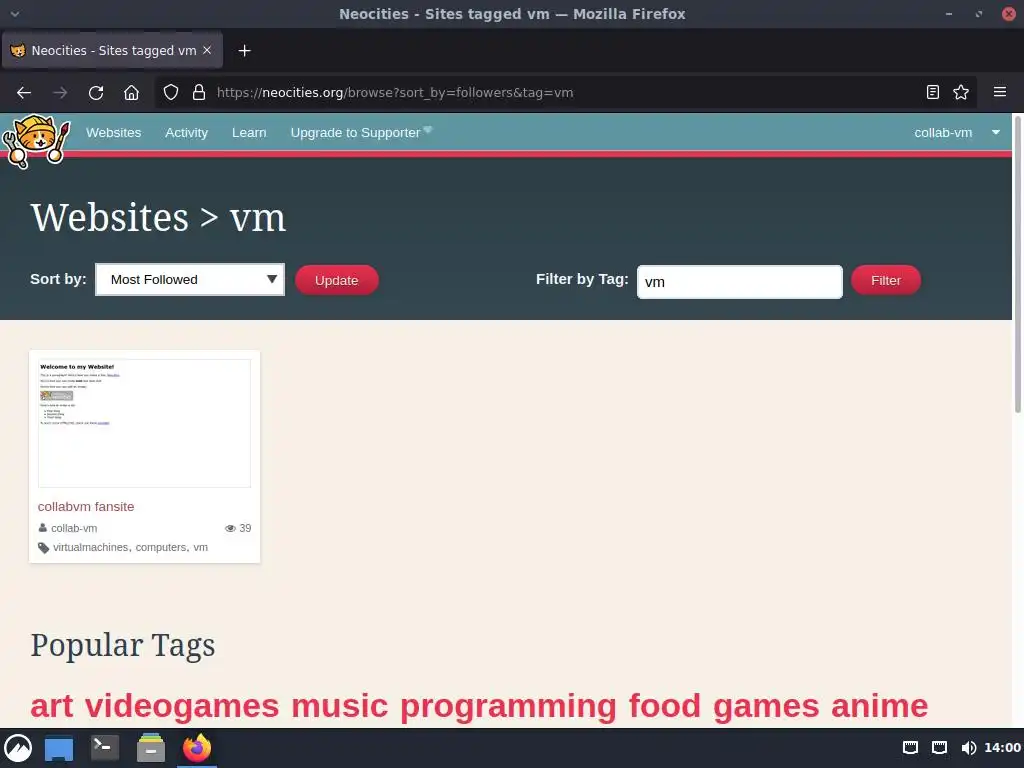The height and width of the screenshot is (768, 1024).
Task: Reload the page with refresh icon
Action: tap(96, 93)
